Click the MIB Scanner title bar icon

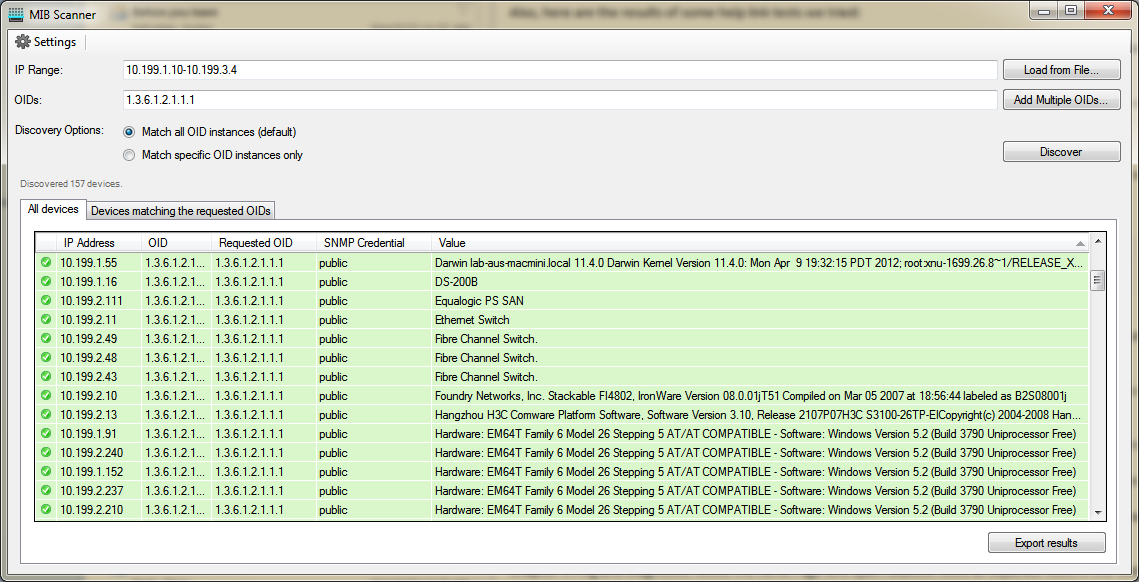pyautogui.click(x=16, y=14)
